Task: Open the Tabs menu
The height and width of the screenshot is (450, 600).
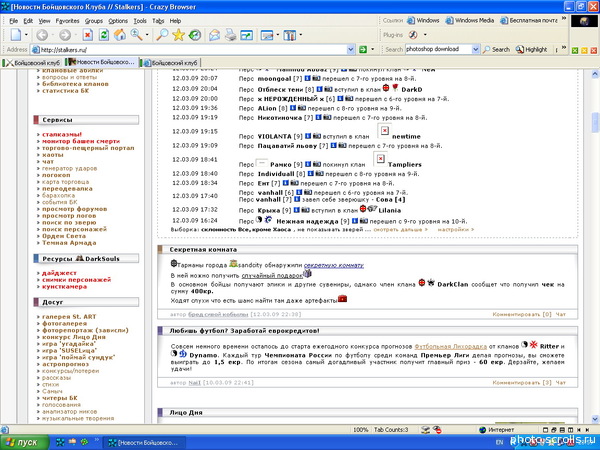Action: (158, 21)
